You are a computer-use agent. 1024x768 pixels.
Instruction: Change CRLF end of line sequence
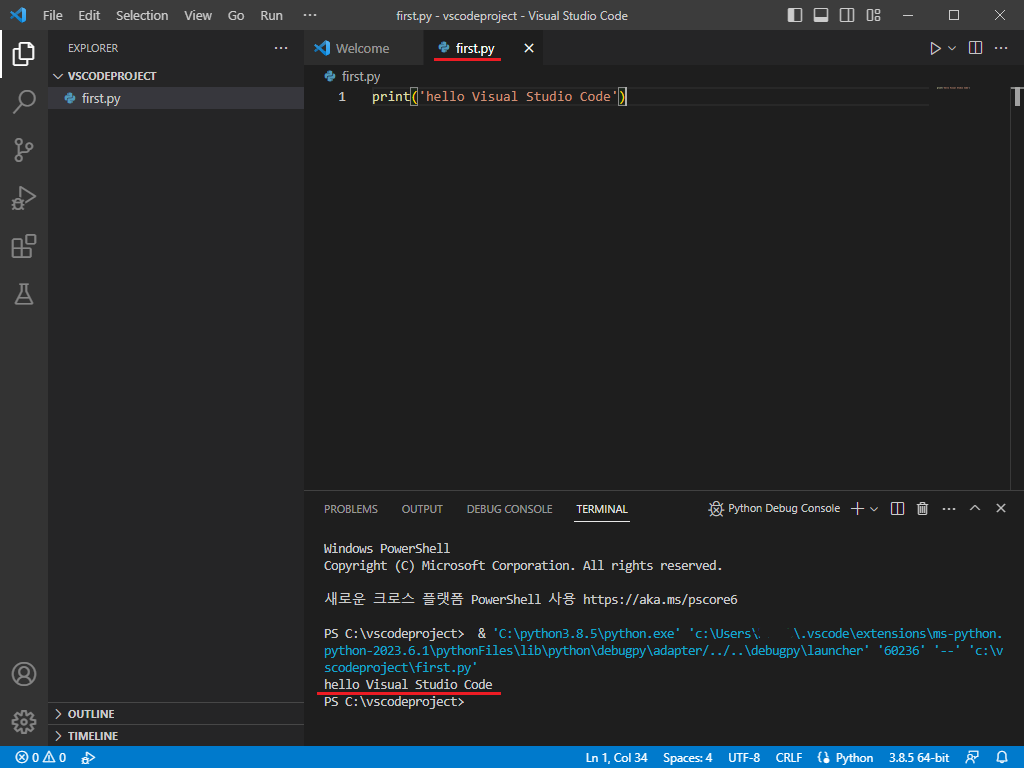tap(788, 758)
